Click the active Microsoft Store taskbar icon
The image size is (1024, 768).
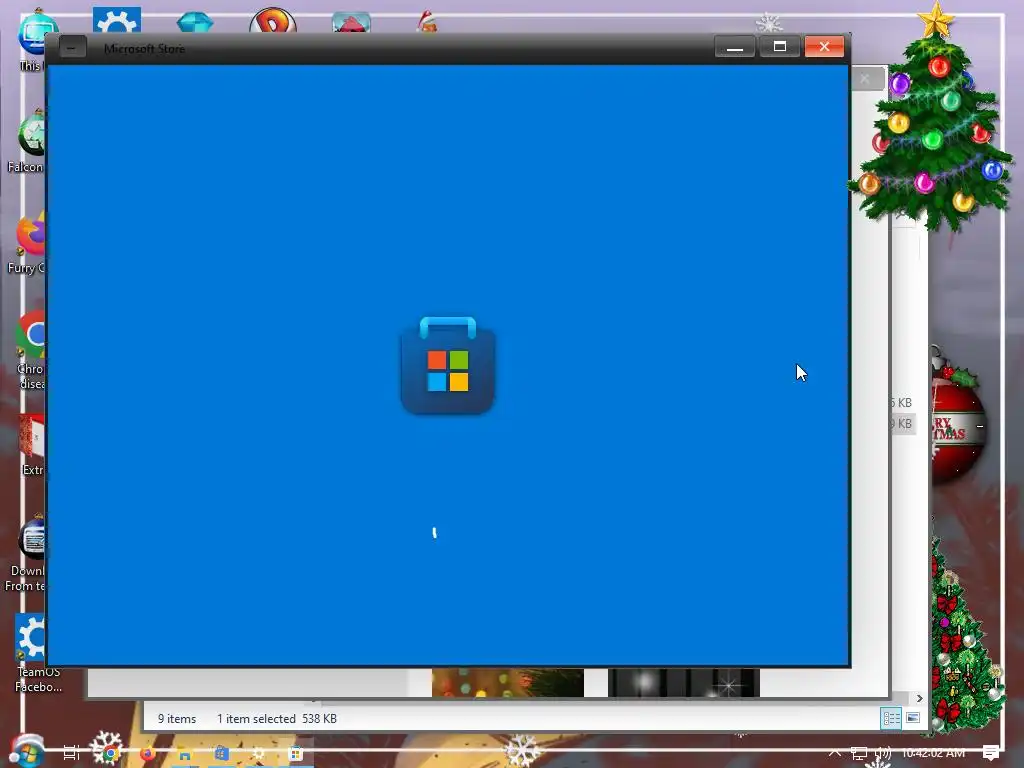[296, 754]
